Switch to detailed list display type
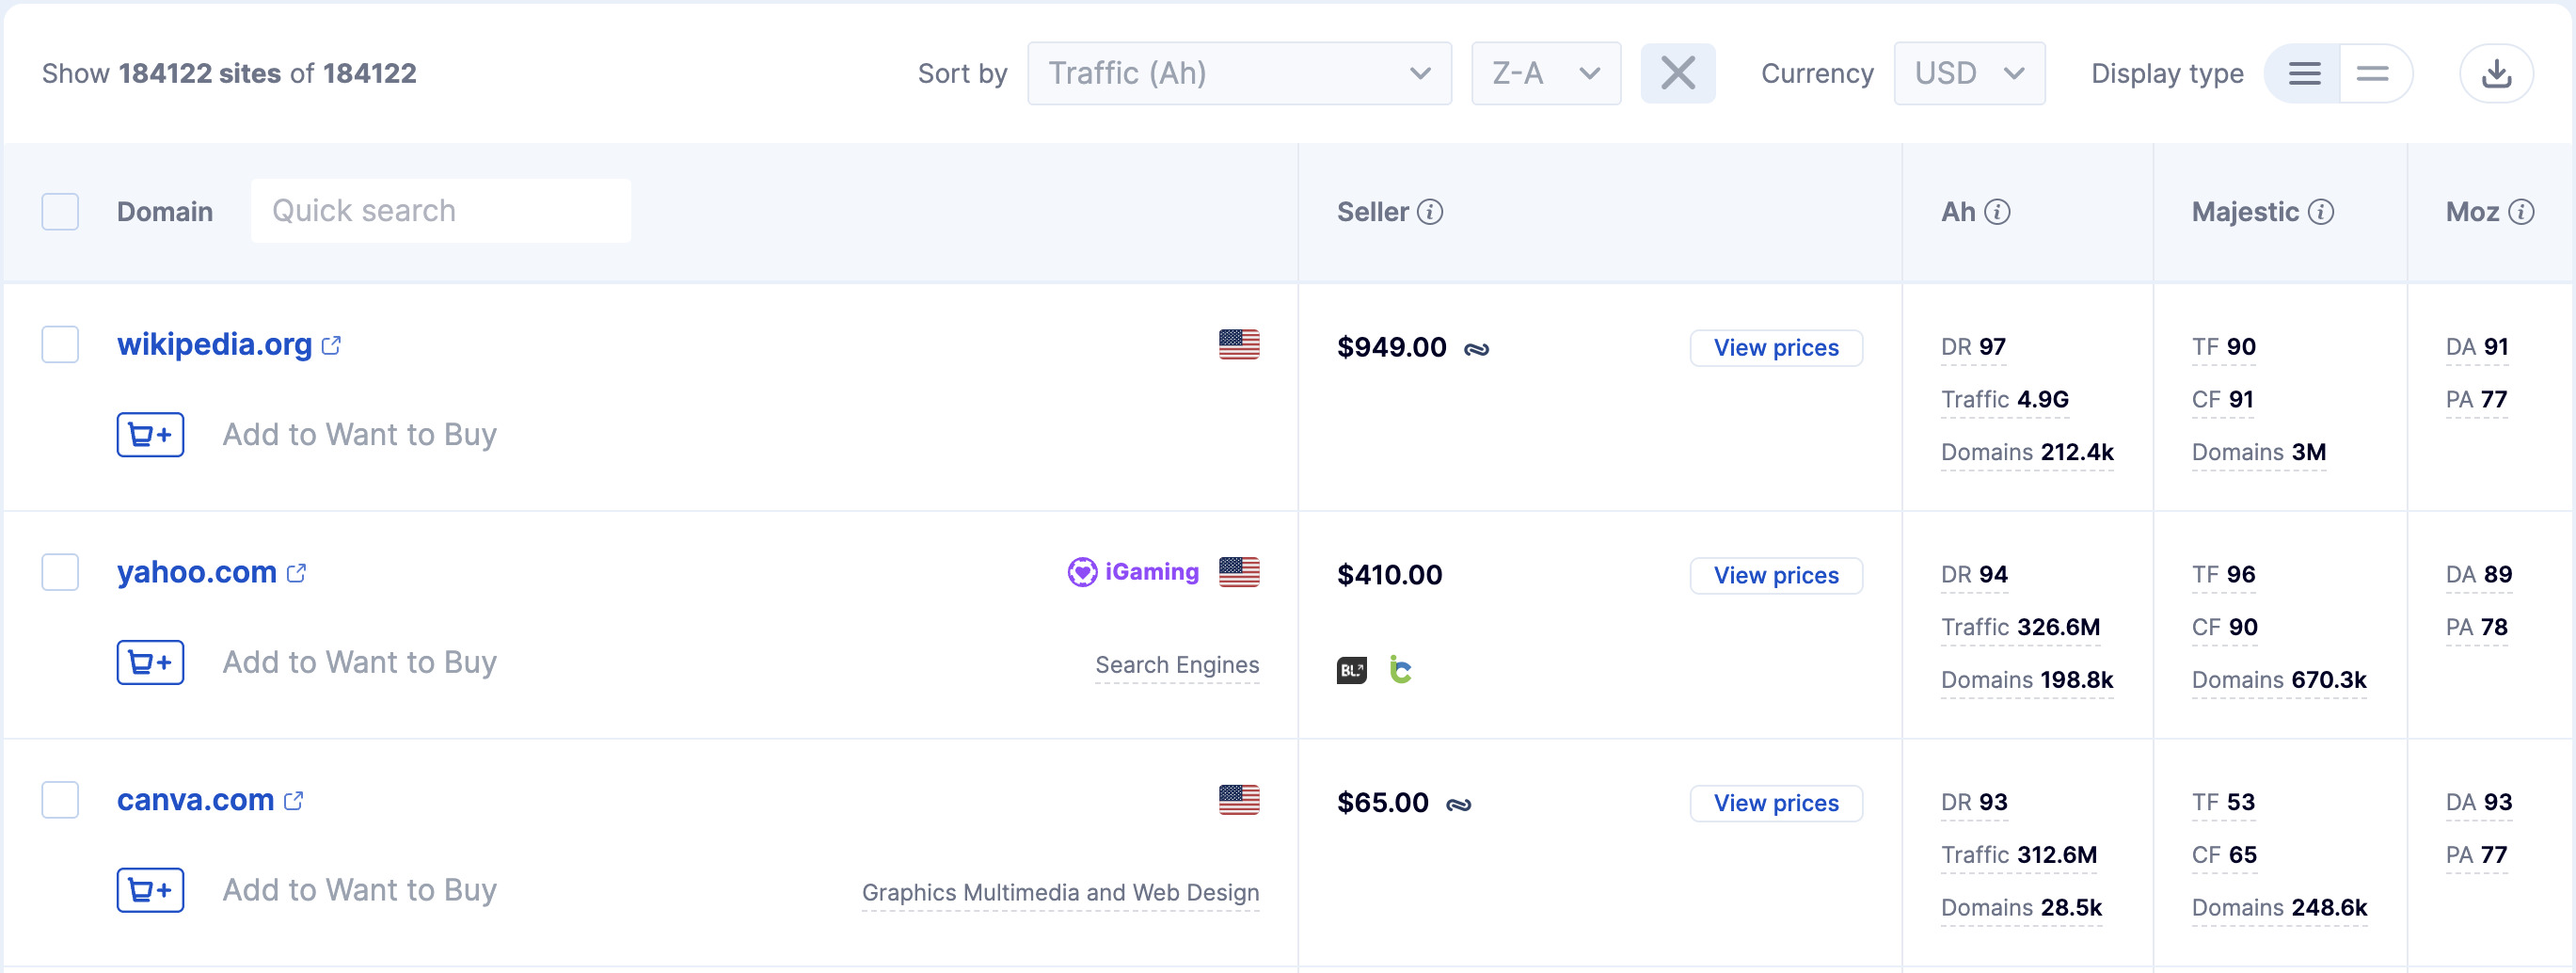This screenshot has height=973, width=2576. [2303, 73]
